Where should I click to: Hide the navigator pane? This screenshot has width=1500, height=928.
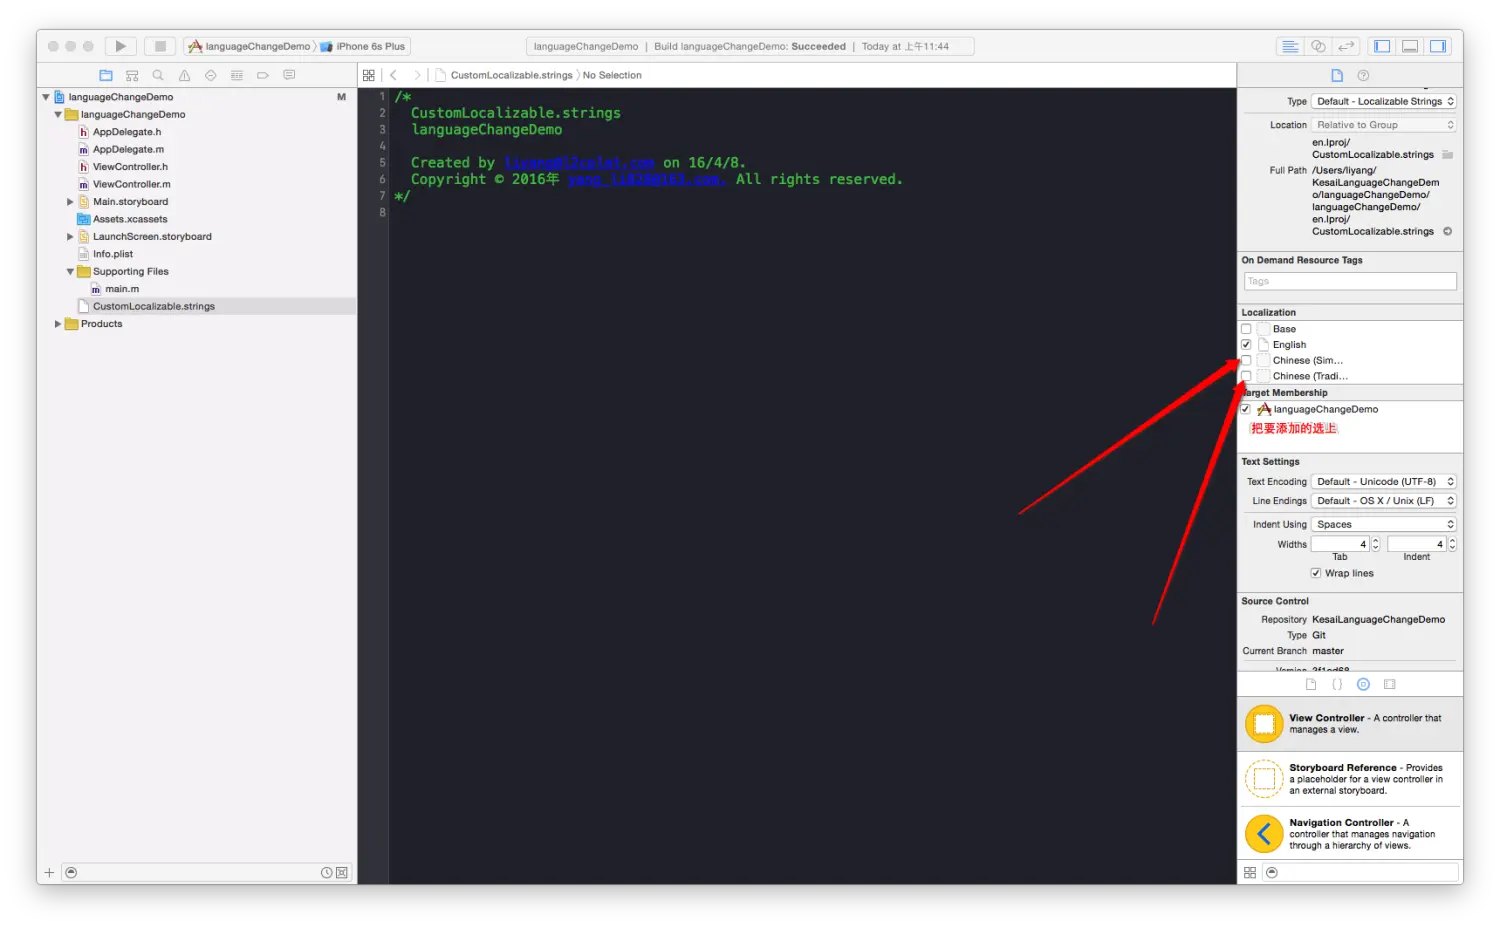1382,46
